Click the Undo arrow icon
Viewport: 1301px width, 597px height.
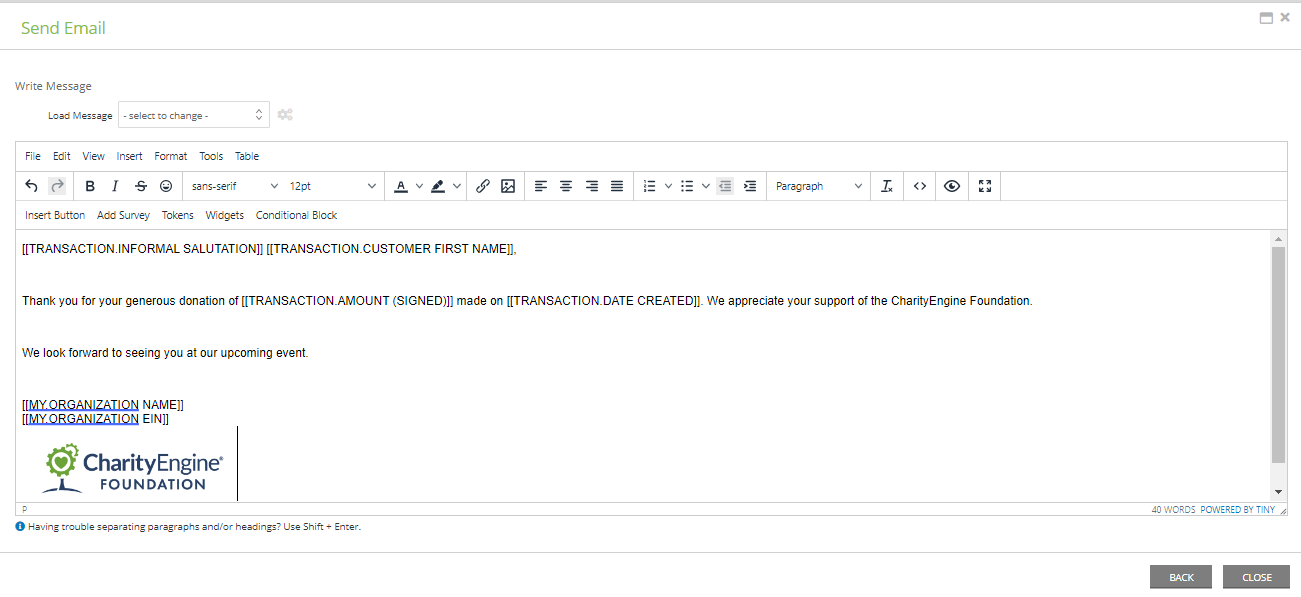(x=32, y=186)
